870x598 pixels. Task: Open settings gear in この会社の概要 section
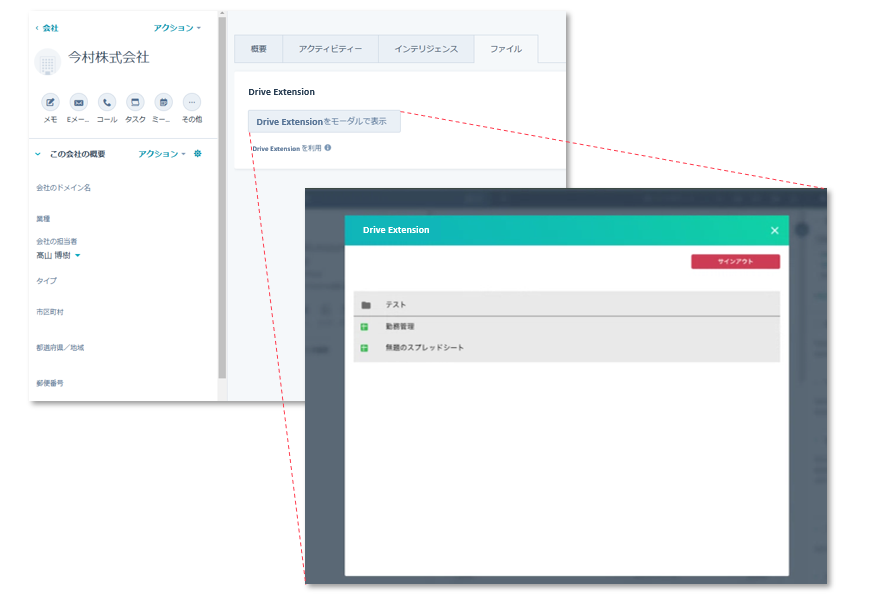click(198, 154)
